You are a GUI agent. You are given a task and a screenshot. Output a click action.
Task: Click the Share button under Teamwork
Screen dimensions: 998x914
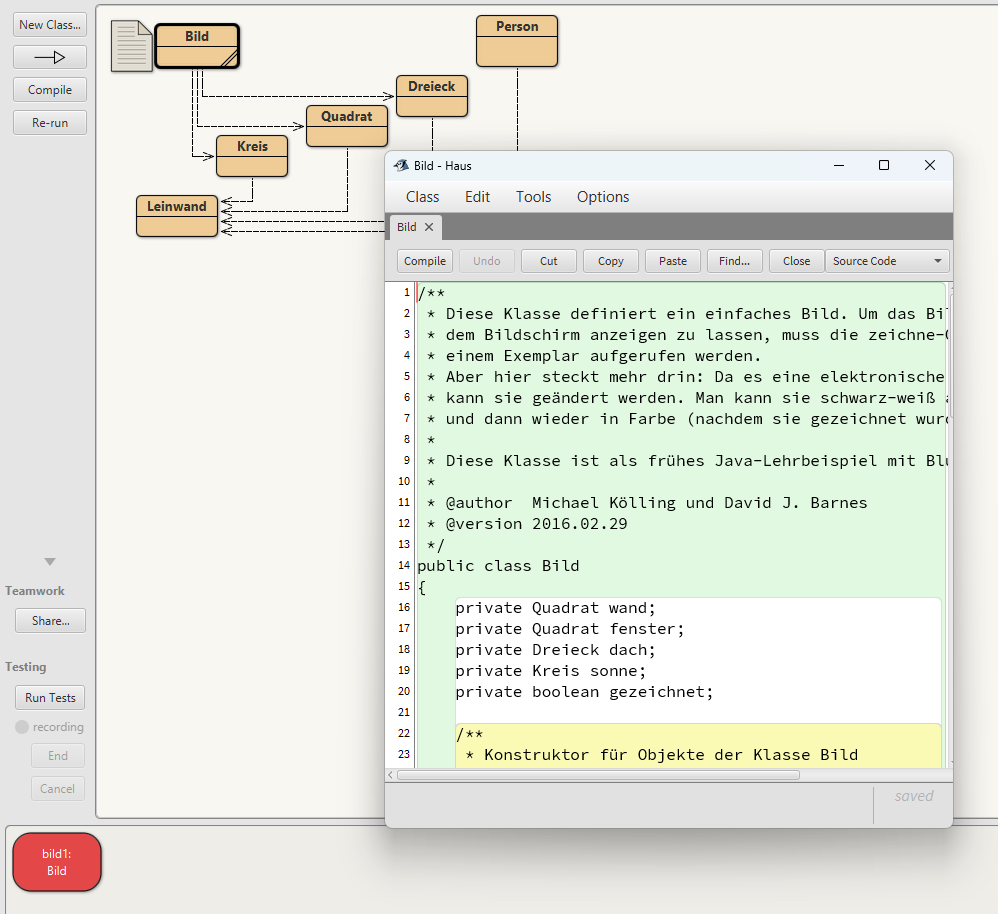[50, 621]
